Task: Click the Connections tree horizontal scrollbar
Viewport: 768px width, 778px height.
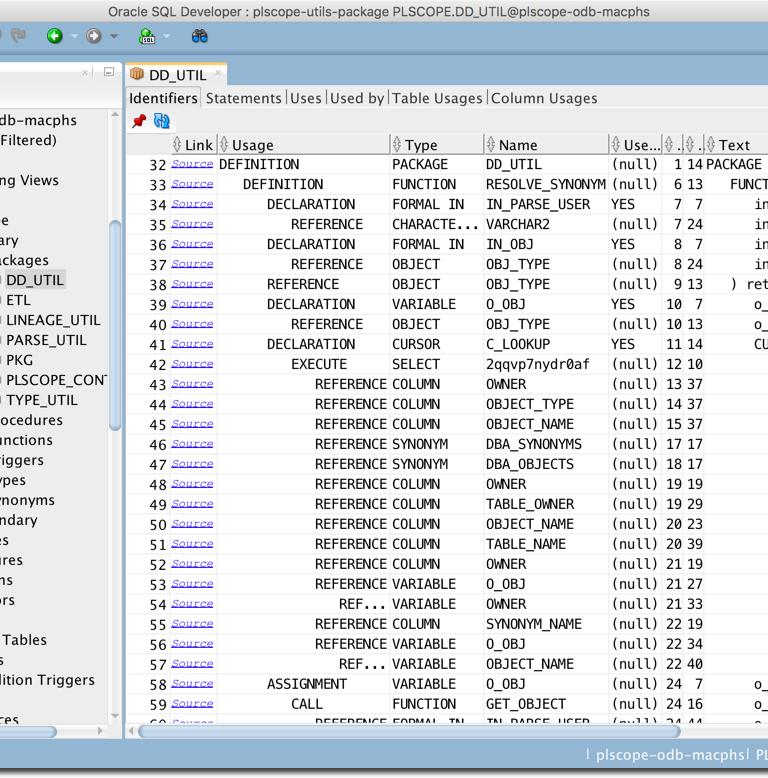Action: coord(28,731)
